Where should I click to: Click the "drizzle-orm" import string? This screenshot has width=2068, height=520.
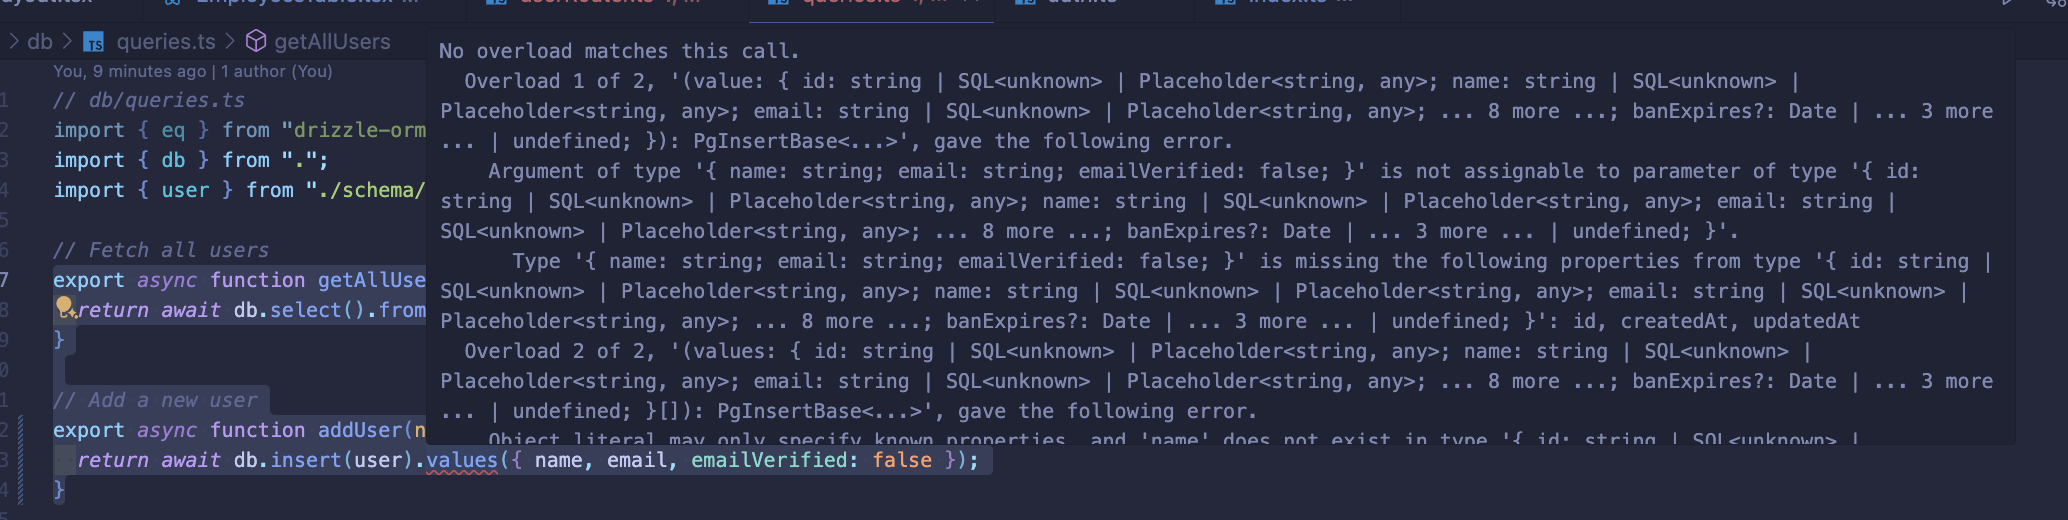click(354, 130)
